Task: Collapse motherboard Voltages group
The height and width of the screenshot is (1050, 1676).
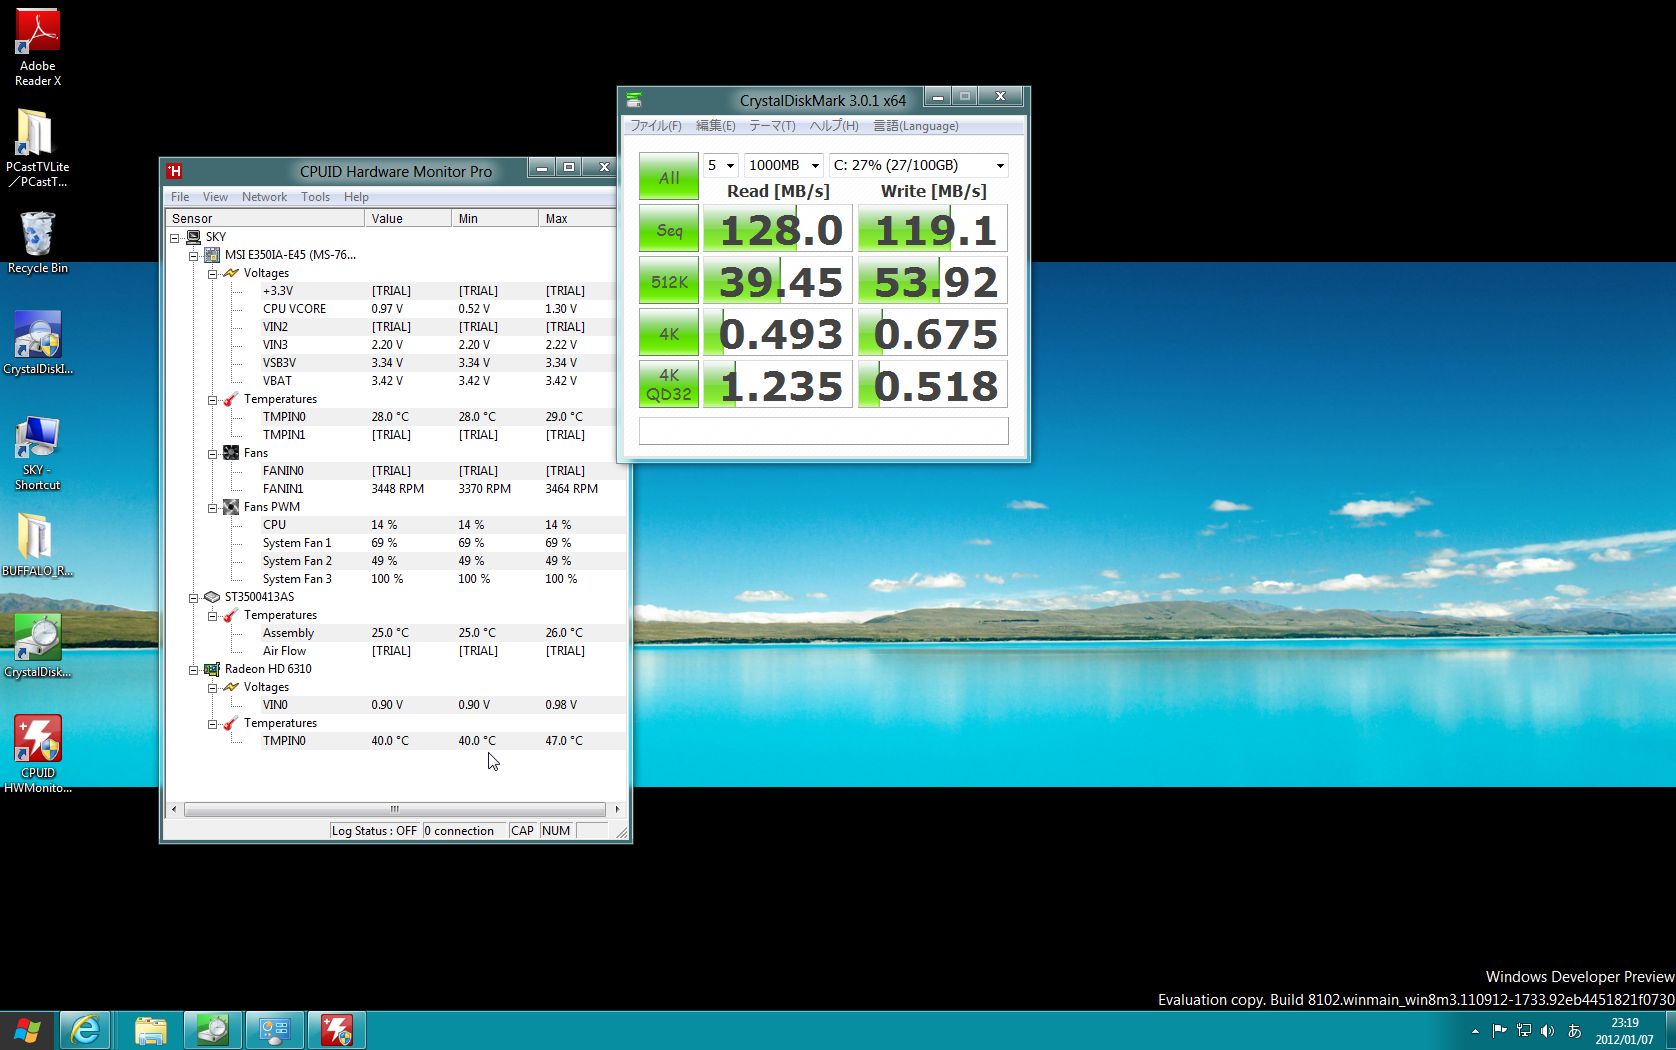Action: coord(213,274)
